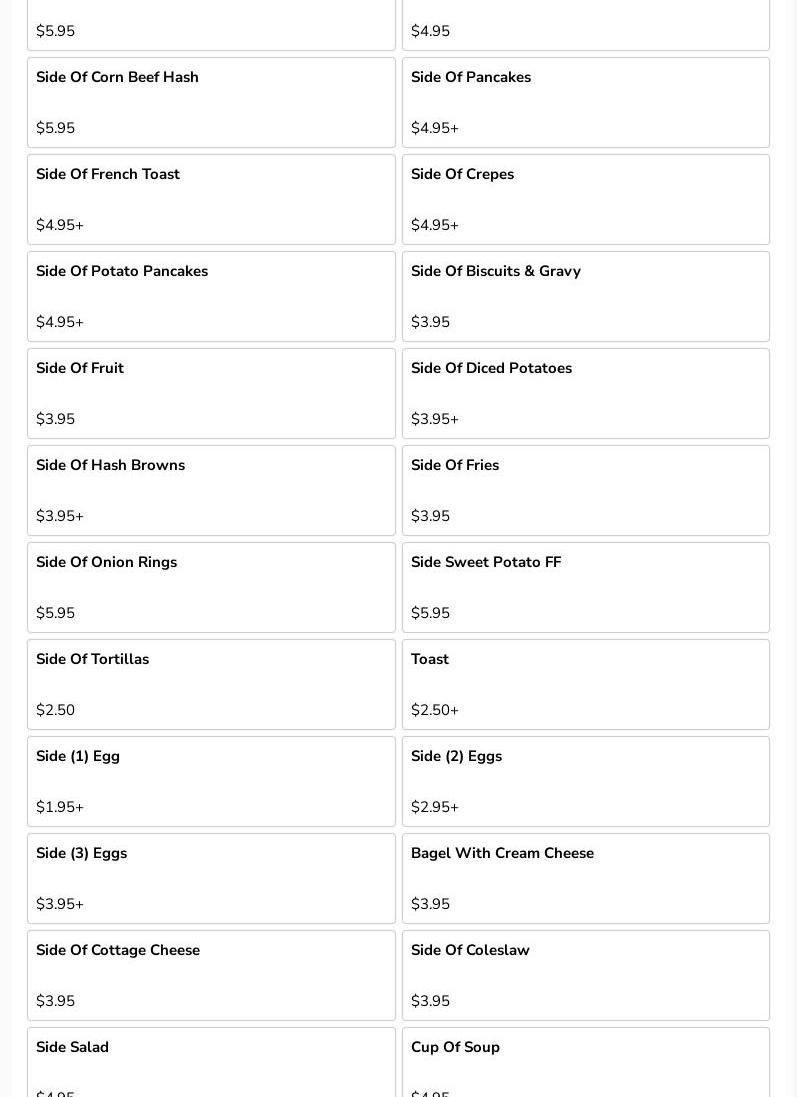Viewport: 797px width, 1097px height.
Task: Add Side Of Fruit item
Action: click(x=211, y=393)
